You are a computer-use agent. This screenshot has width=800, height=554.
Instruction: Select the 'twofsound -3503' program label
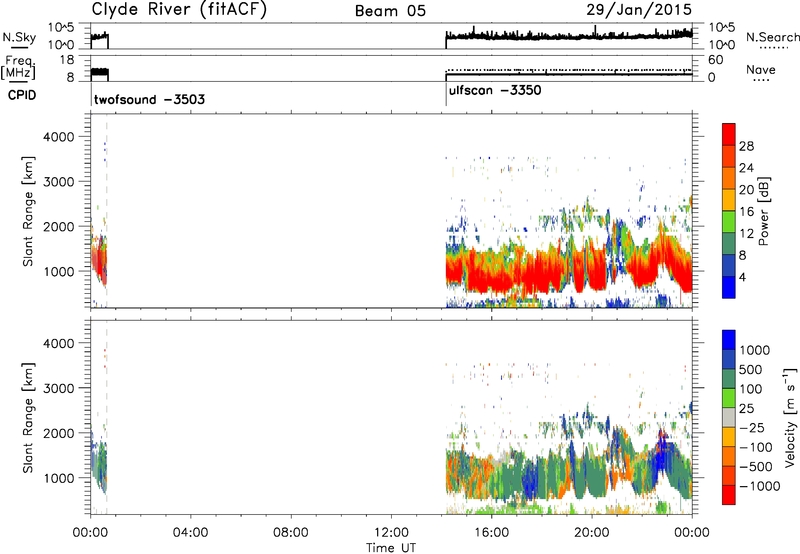[x=149, y=99]
